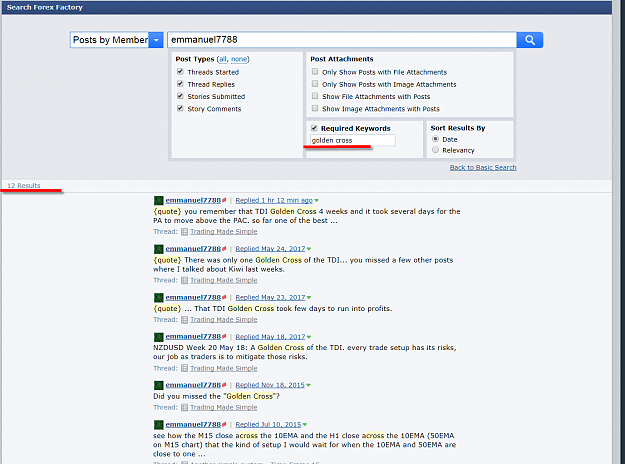The width and height of the screenshot is (625, 464).
Task: Uncheck the Threads Started checkbox
Action: tap(180, 72)
